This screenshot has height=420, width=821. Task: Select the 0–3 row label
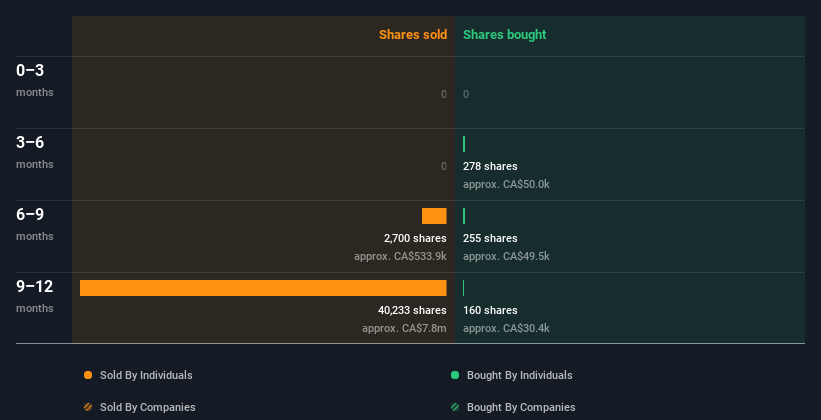pos(30,70)
